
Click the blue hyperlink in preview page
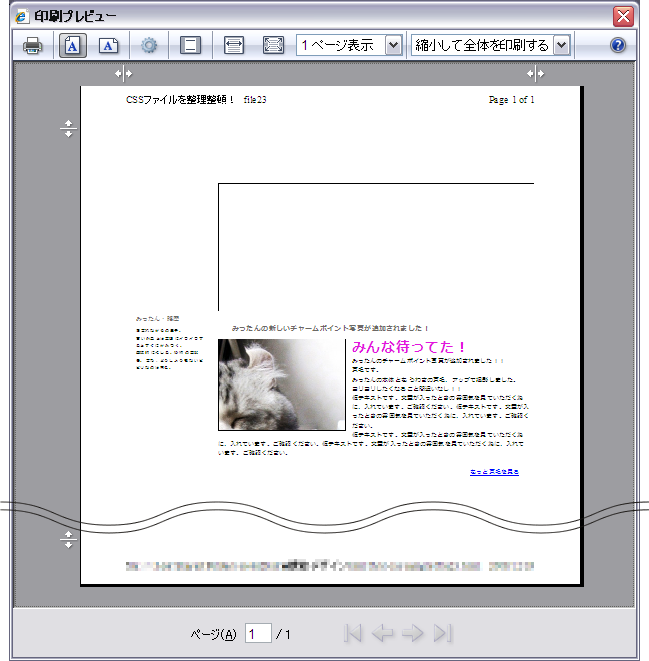click(494, 472)
